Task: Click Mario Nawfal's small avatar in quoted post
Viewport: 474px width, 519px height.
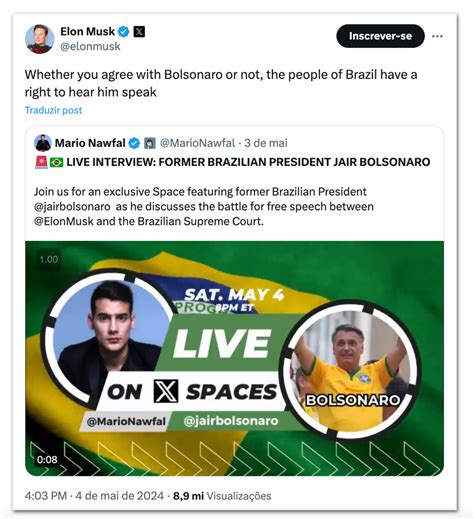Action: (x=43, y=143)
